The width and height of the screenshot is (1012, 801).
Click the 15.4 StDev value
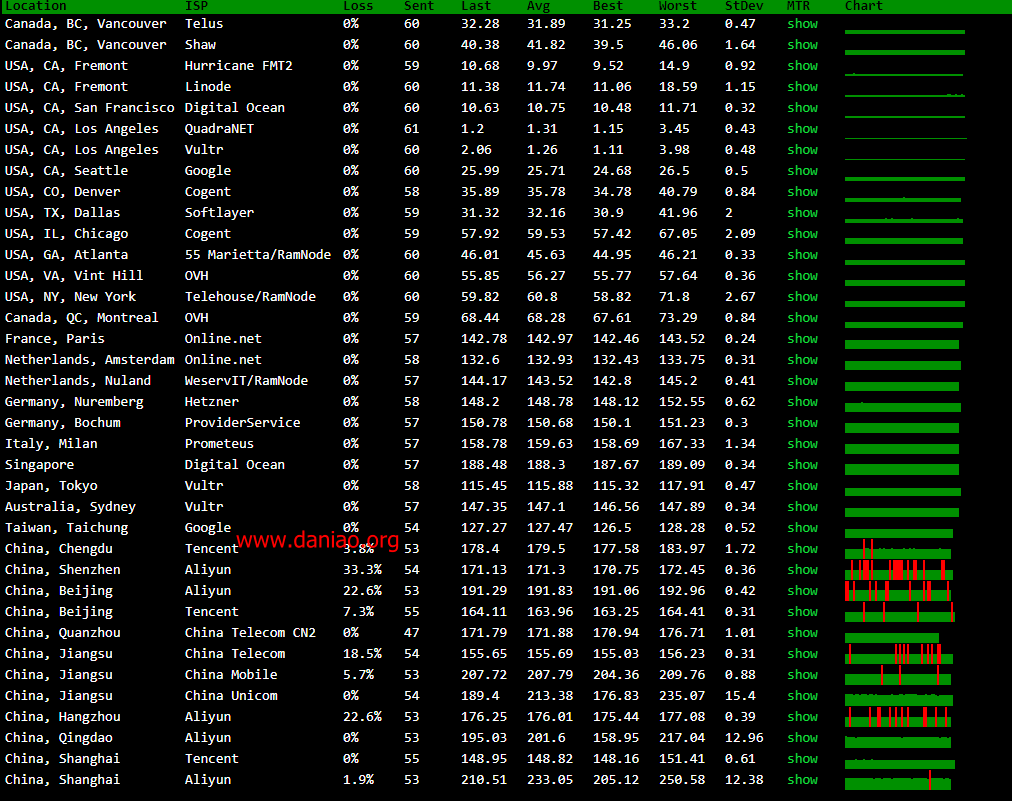tap(740, 696)
